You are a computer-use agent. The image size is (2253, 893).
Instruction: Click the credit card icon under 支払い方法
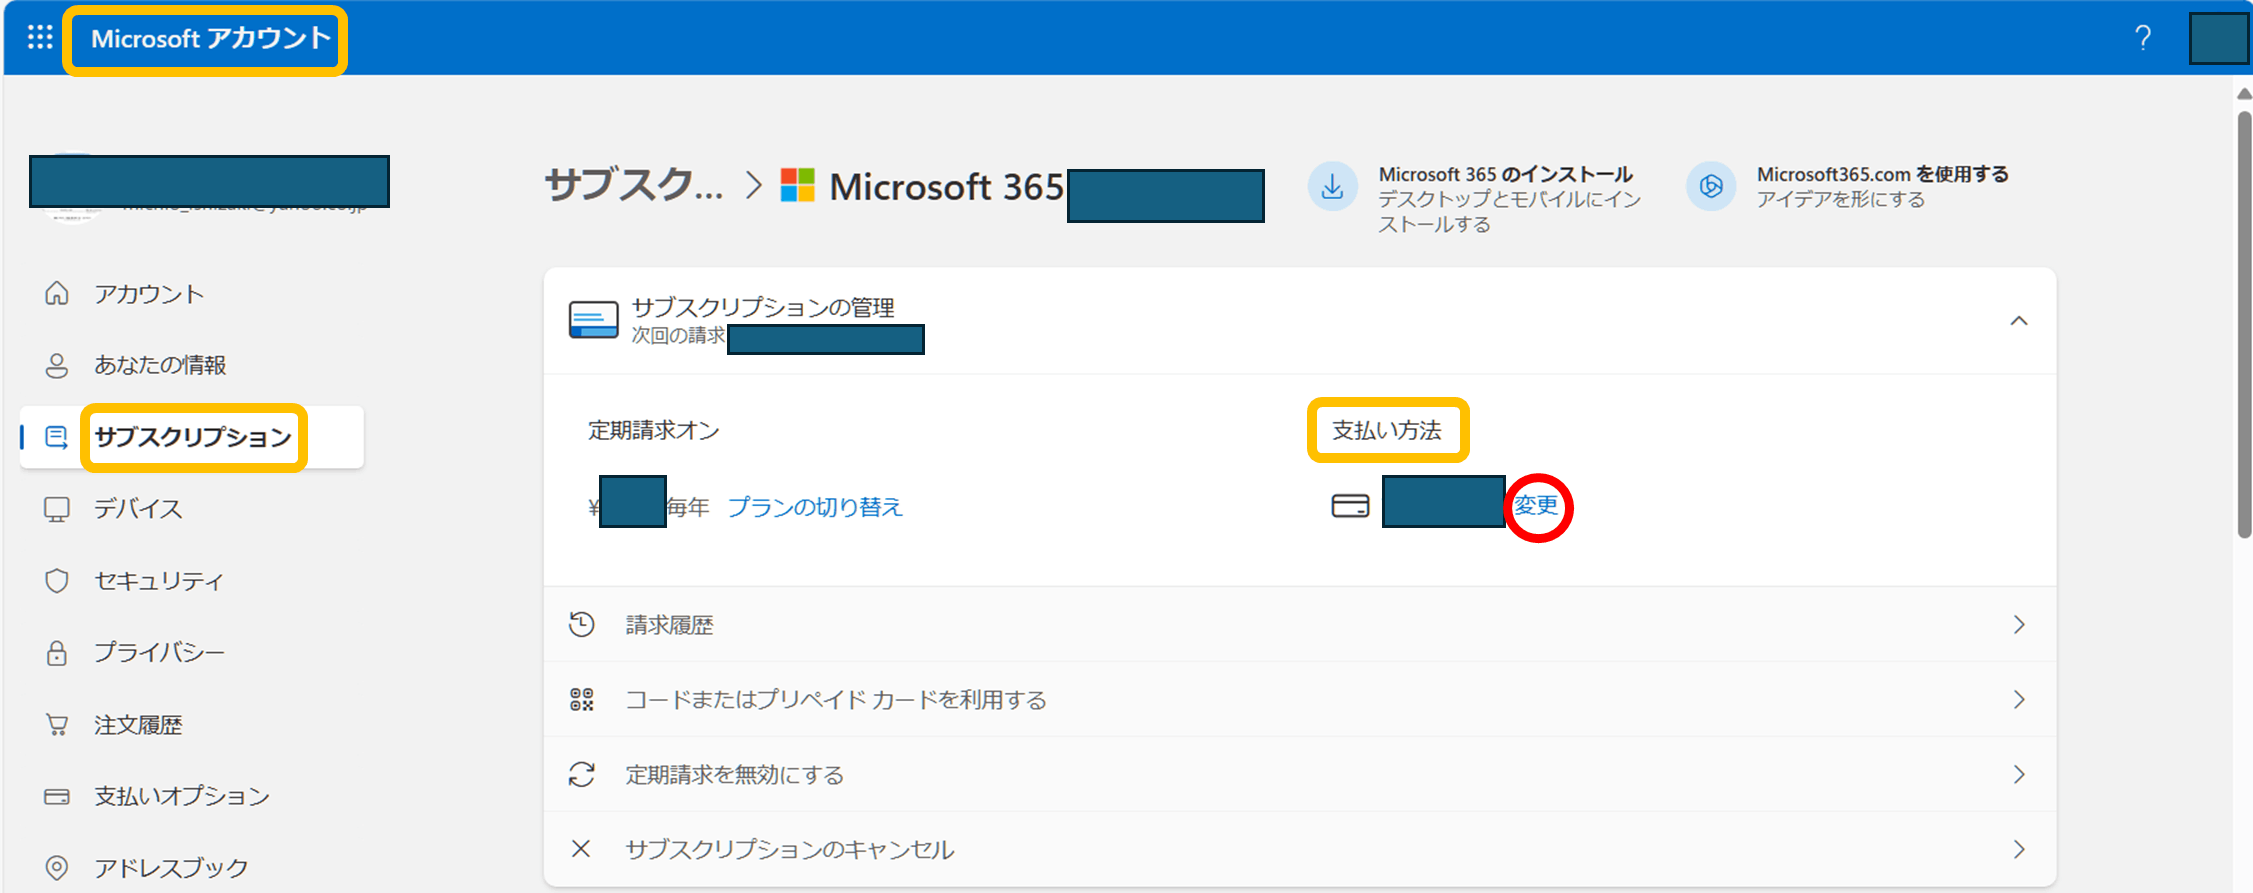[x=1350, y=506]
